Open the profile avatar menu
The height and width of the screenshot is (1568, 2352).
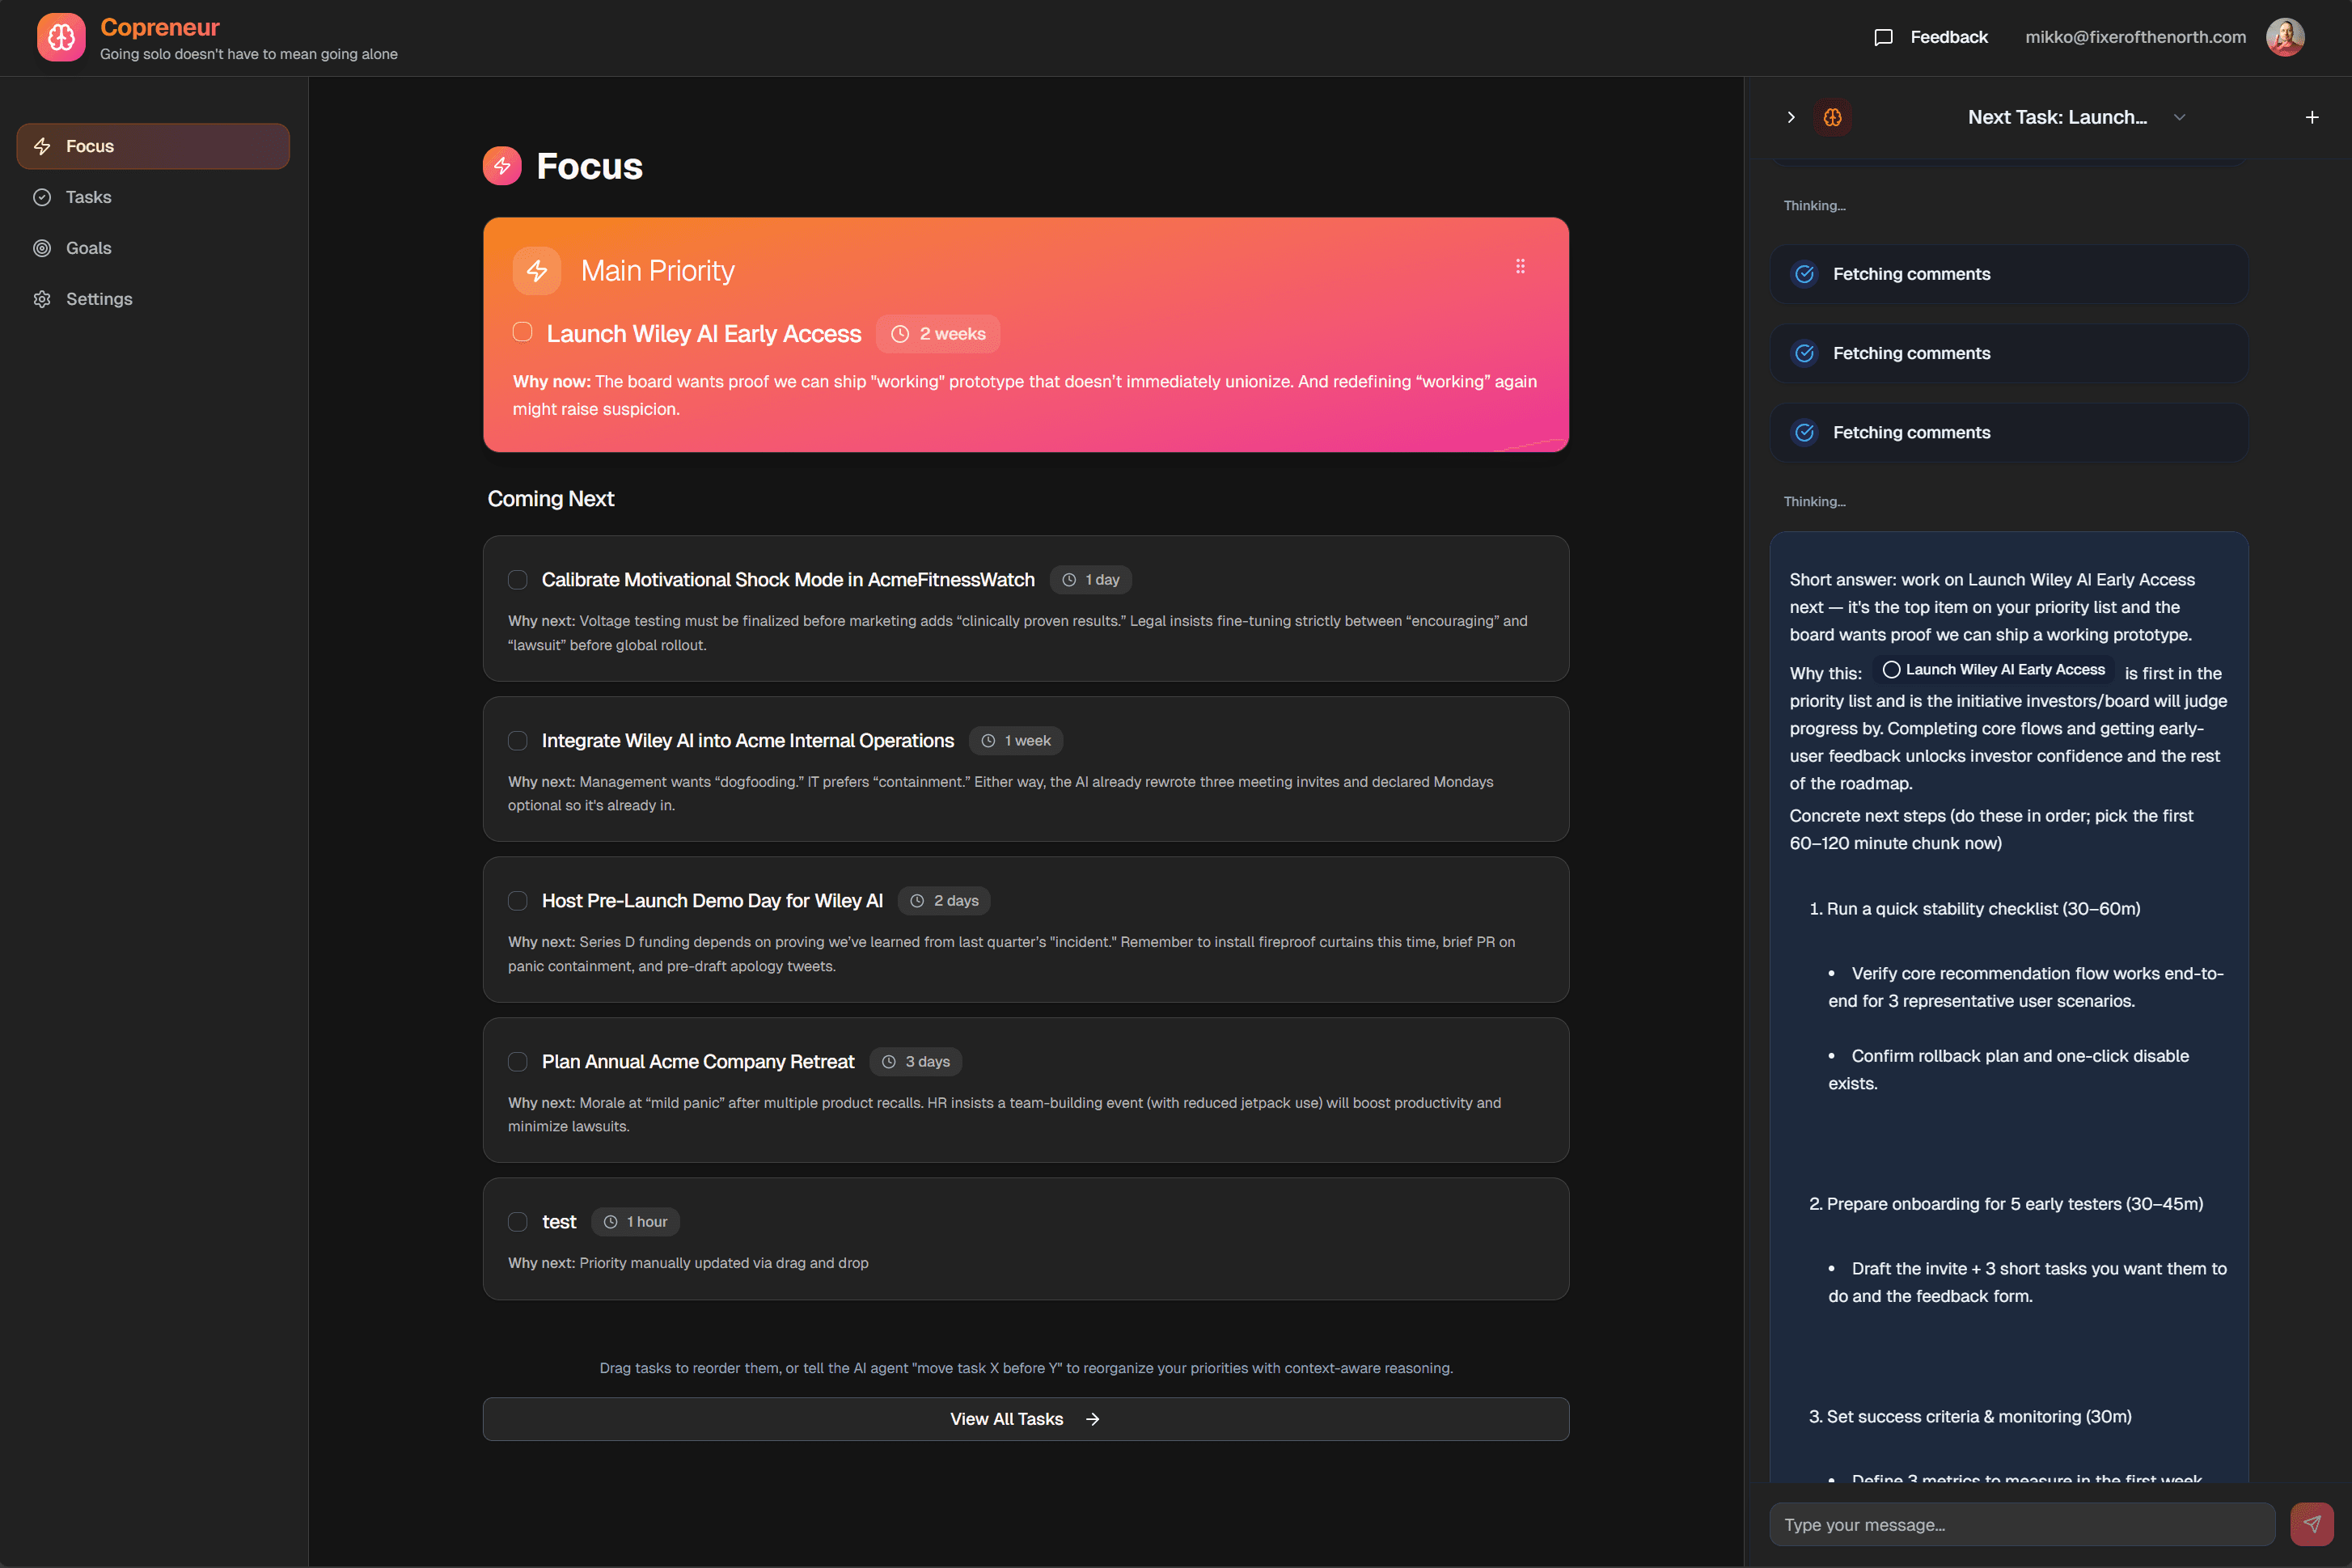[x=2285, y=36]
